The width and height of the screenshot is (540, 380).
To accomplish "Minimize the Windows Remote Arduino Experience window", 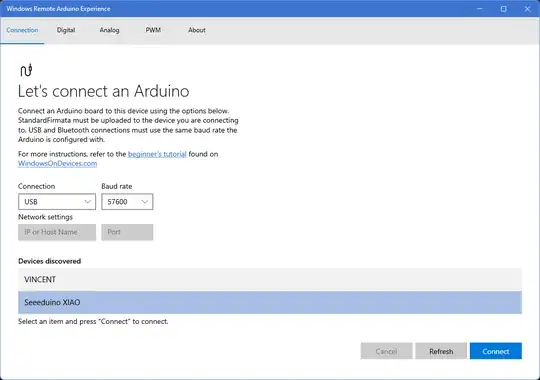I will 480,9.
